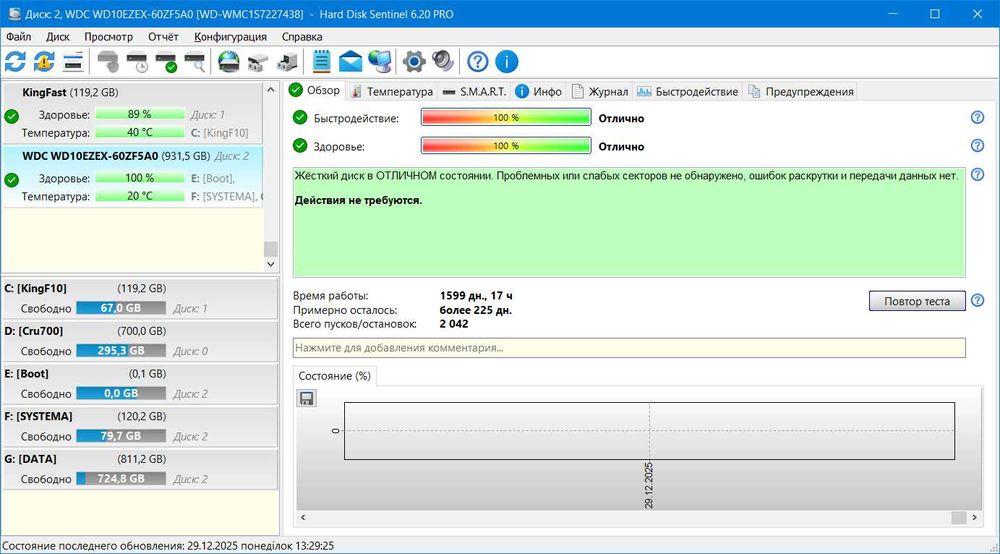Open the Конфигурация menu
This screenshot has width=1000, height=554.
click(x=231, y=36)
